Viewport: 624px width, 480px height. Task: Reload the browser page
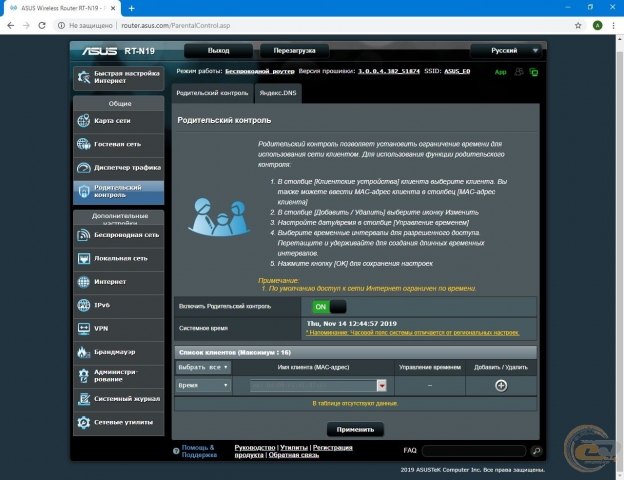pos(42,25)
